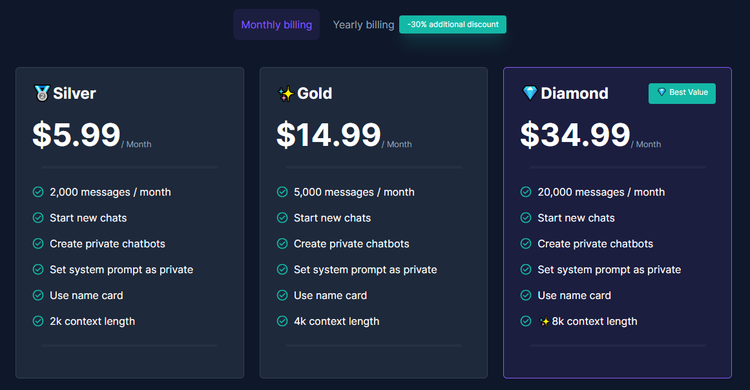The width and height of the screenshot is (750, 390).
Task: Click the '5,000 messages / month' text
Action: pyautogui.click(x=354, y=192)
